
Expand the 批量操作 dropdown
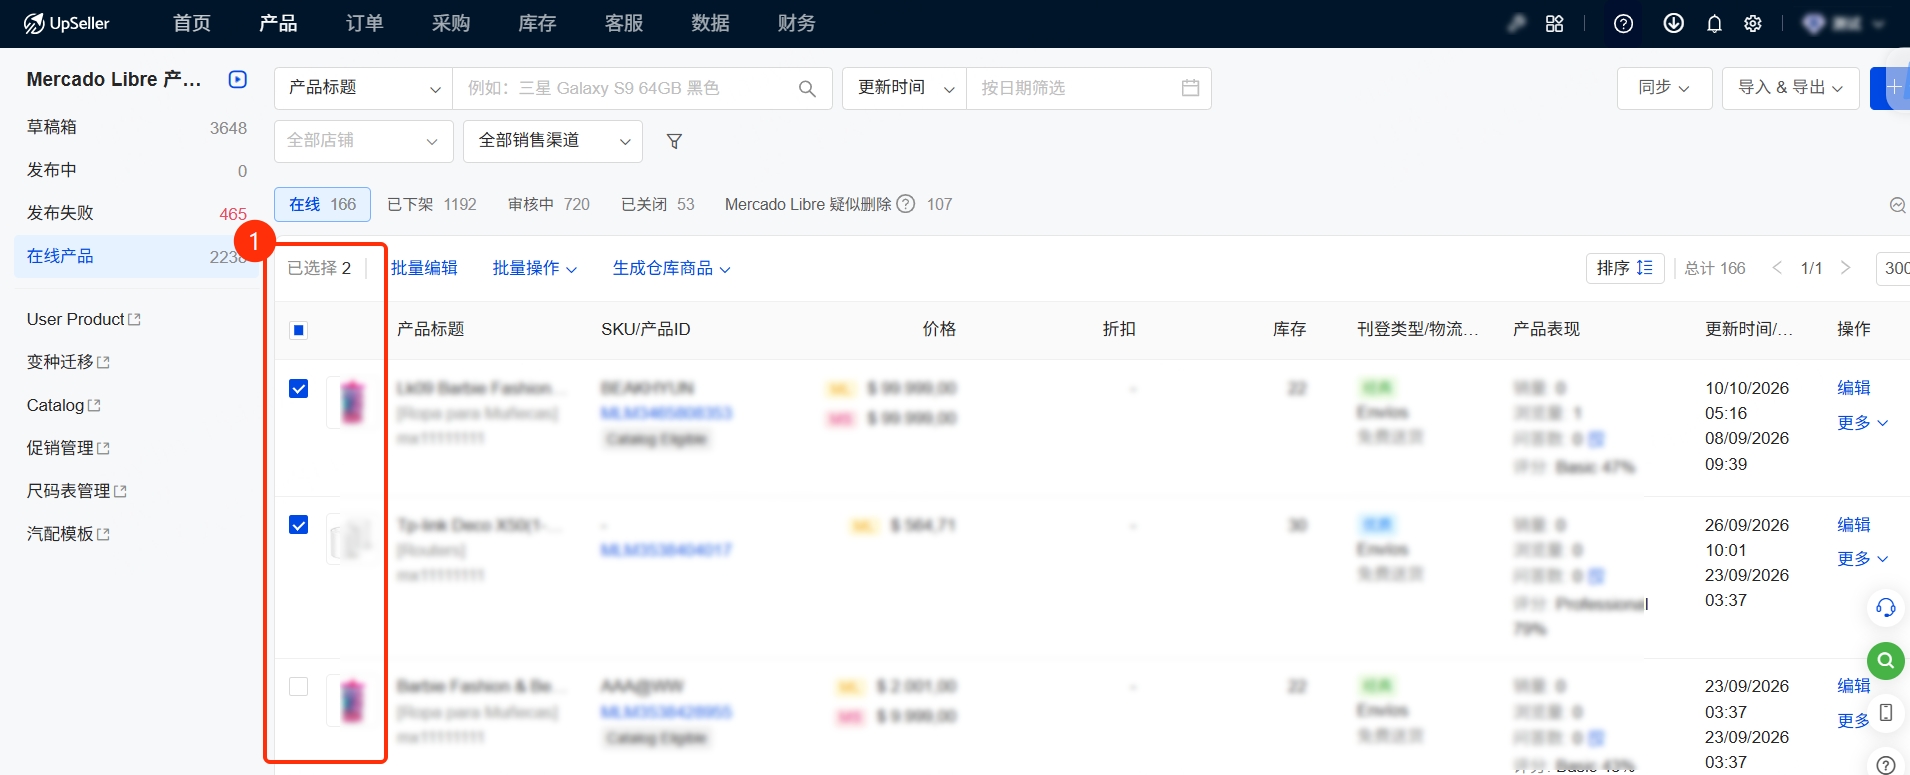point(535,268)
